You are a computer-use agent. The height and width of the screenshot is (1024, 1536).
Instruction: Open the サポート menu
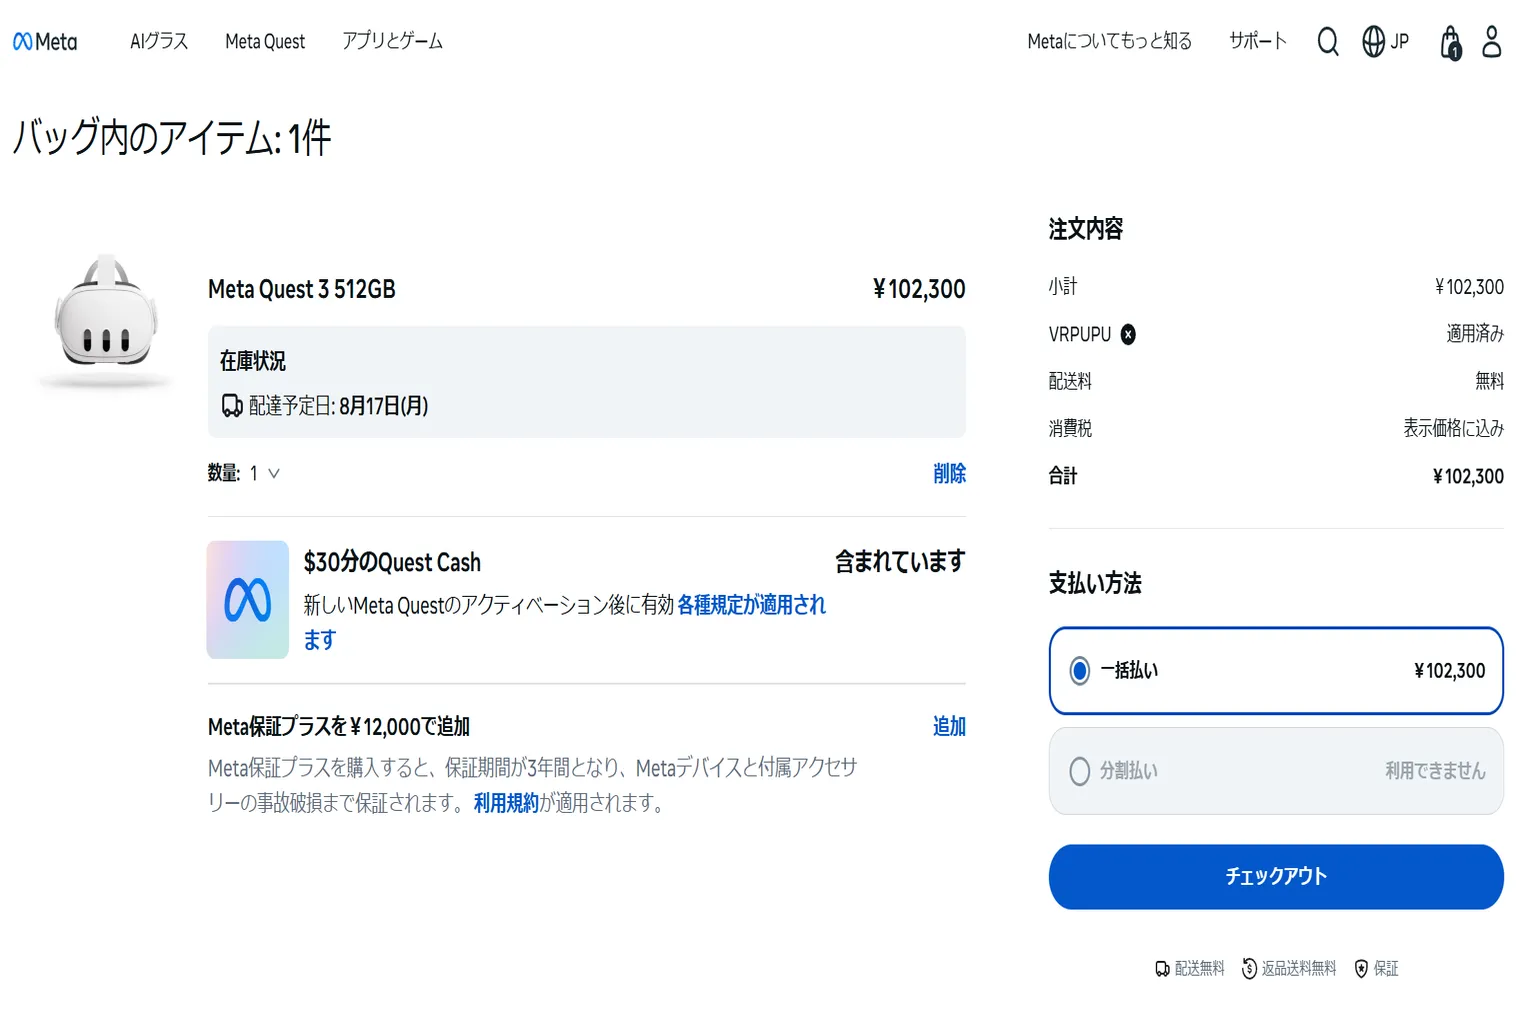[x=1258, y=41]
